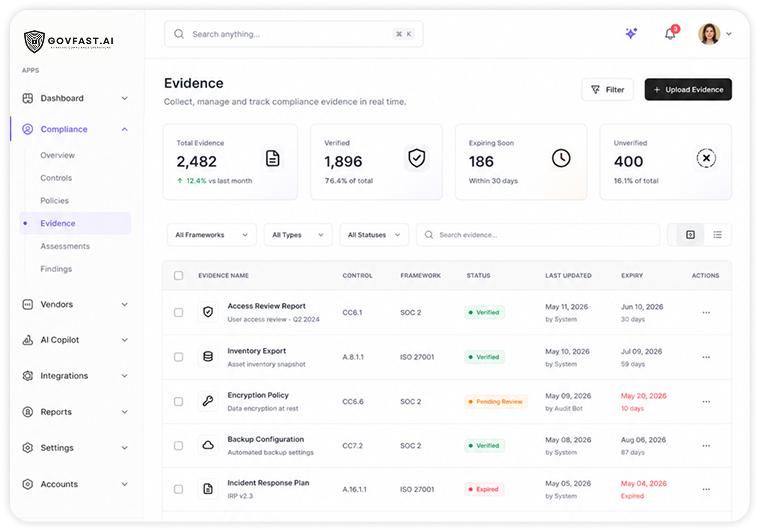Click the Filter button
The image size is (760, 532).
point(607,90)
